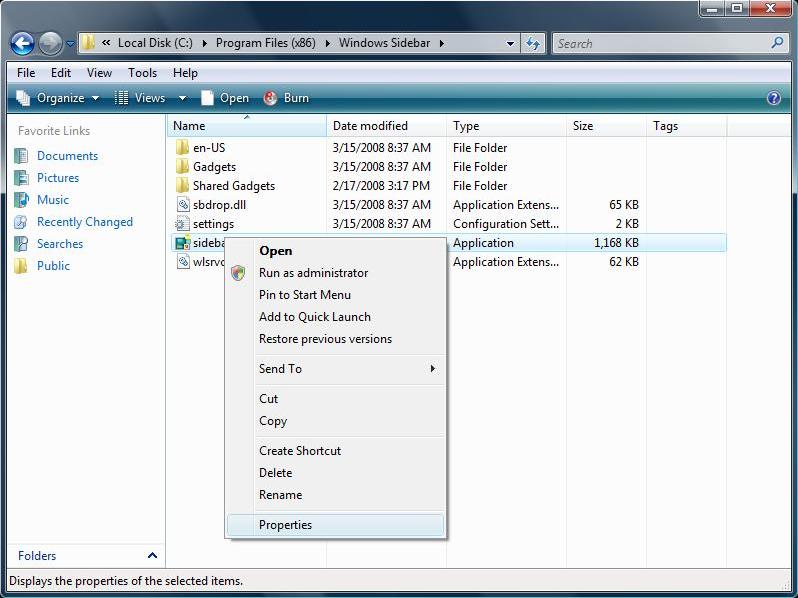798x598 pixels.
Task: Sort by the Size column header
Action: (x=606, y=126)
